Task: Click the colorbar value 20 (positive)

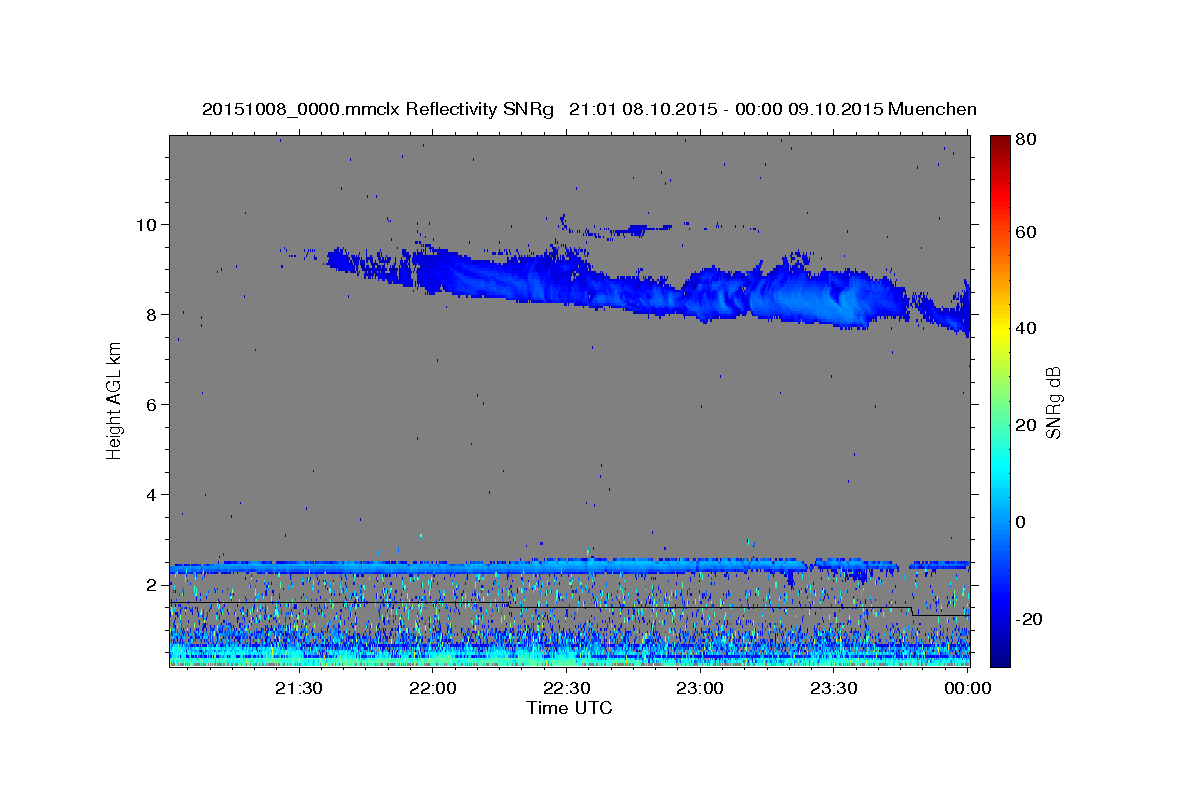Action: 1027,425
